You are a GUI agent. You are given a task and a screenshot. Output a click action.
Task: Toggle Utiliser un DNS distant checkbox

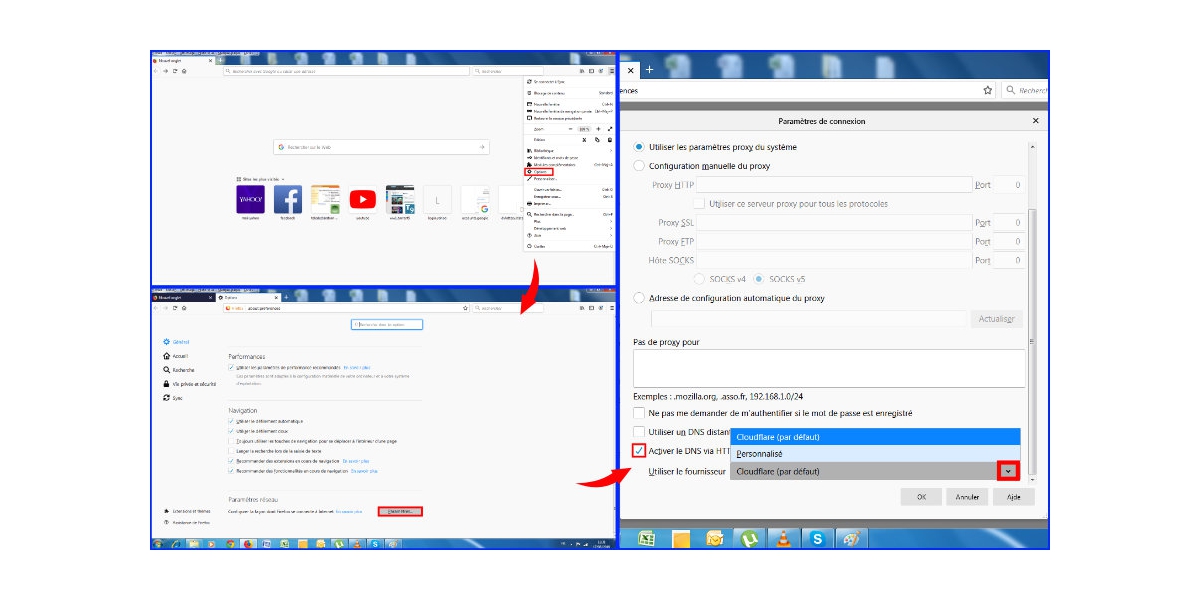click(639, 432)
